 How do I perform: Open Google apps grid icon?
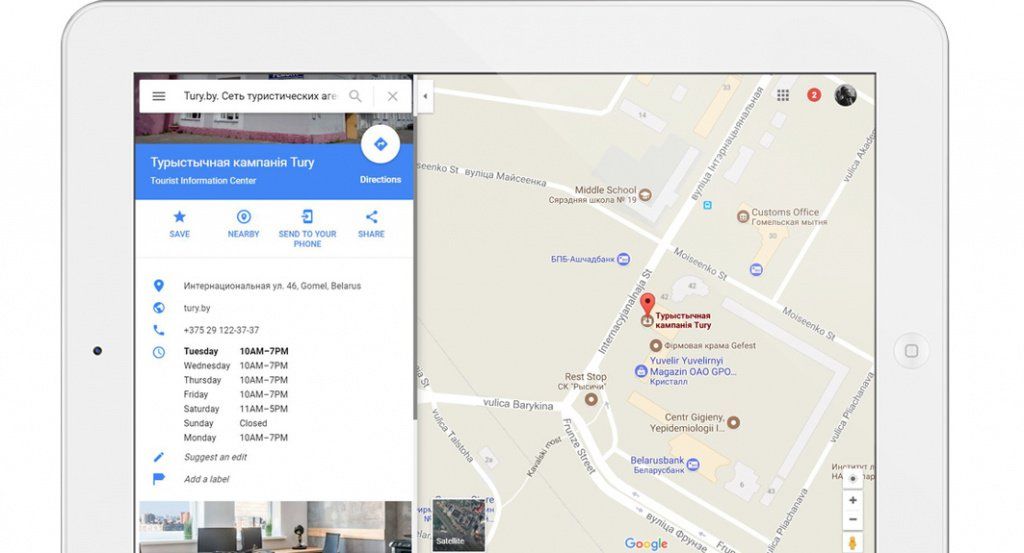[x=783, y=95]
